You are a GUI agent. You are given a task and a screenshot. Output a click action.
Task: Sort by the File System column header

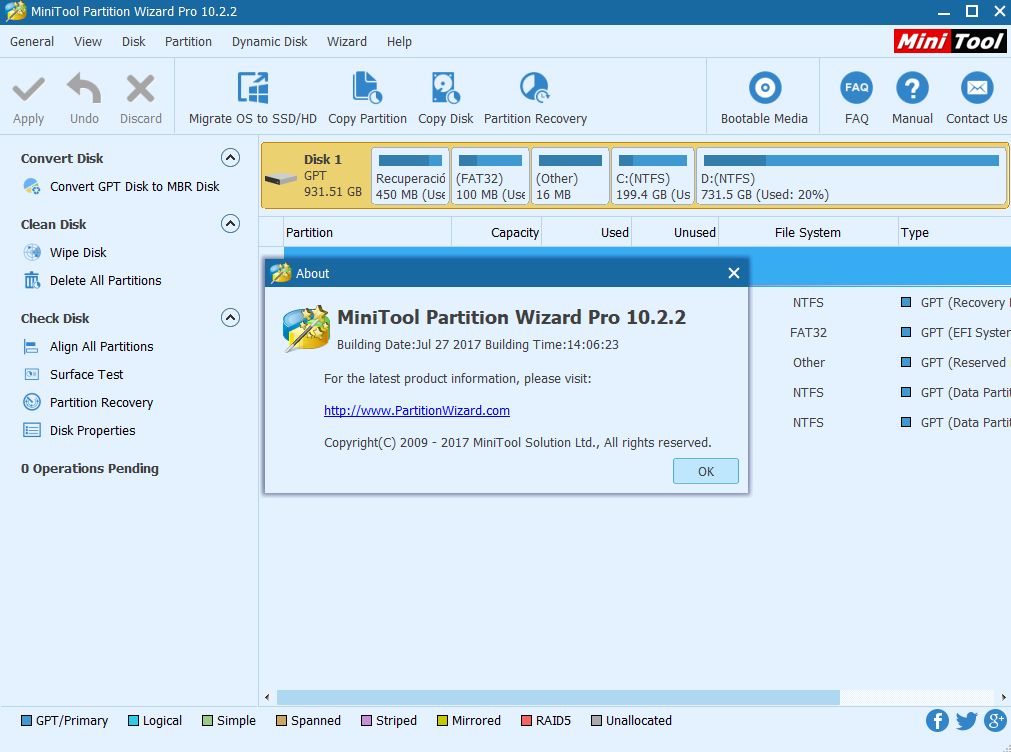point(808,232)
